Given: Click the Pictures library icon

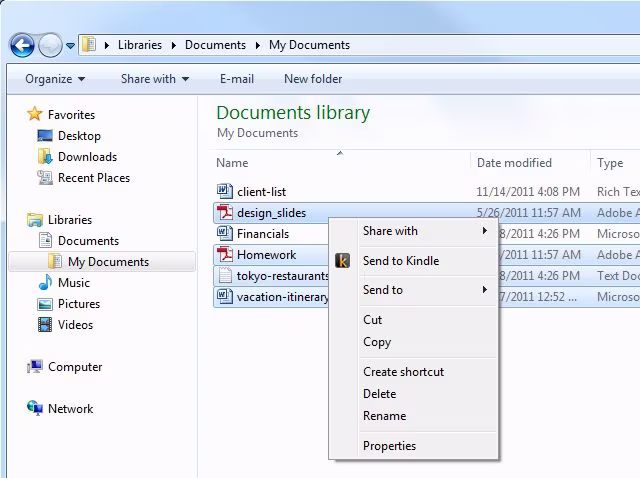Looking at the screenshot, I should pos(45,304).
